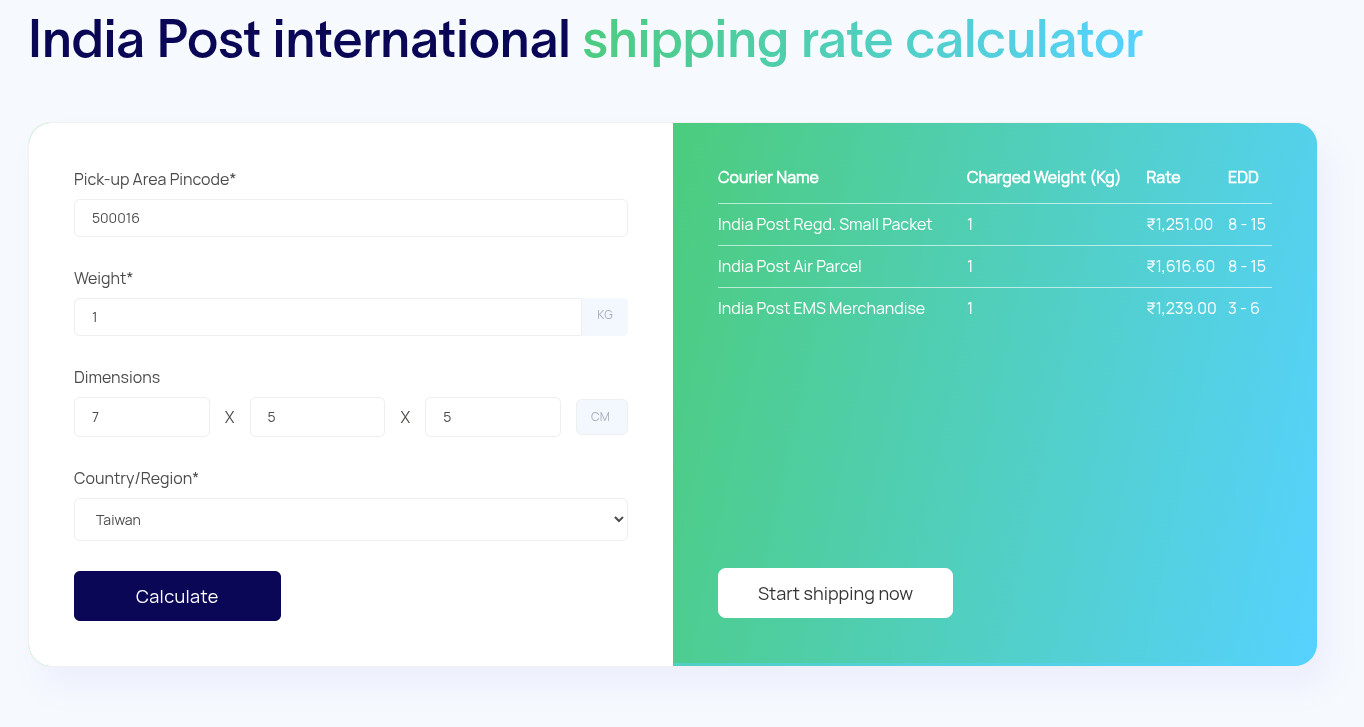Viewport: 1364px width, 727px height.
Task: Open the Country/Region dropdown showing Taiwan
Action: tap(350, 519)
